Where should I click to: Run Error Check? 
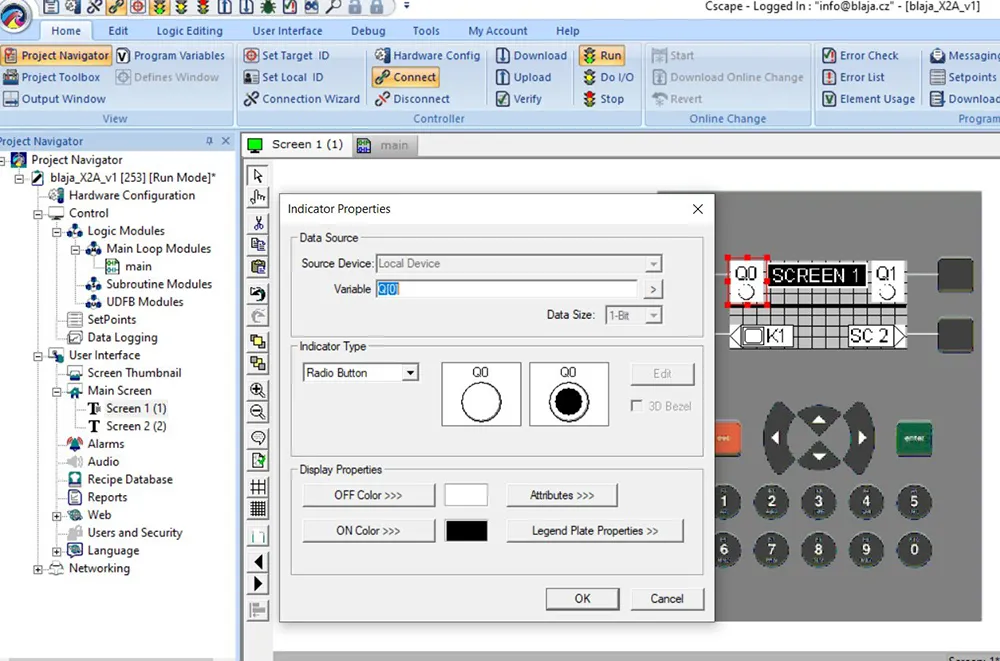click(x=860, y=56)
